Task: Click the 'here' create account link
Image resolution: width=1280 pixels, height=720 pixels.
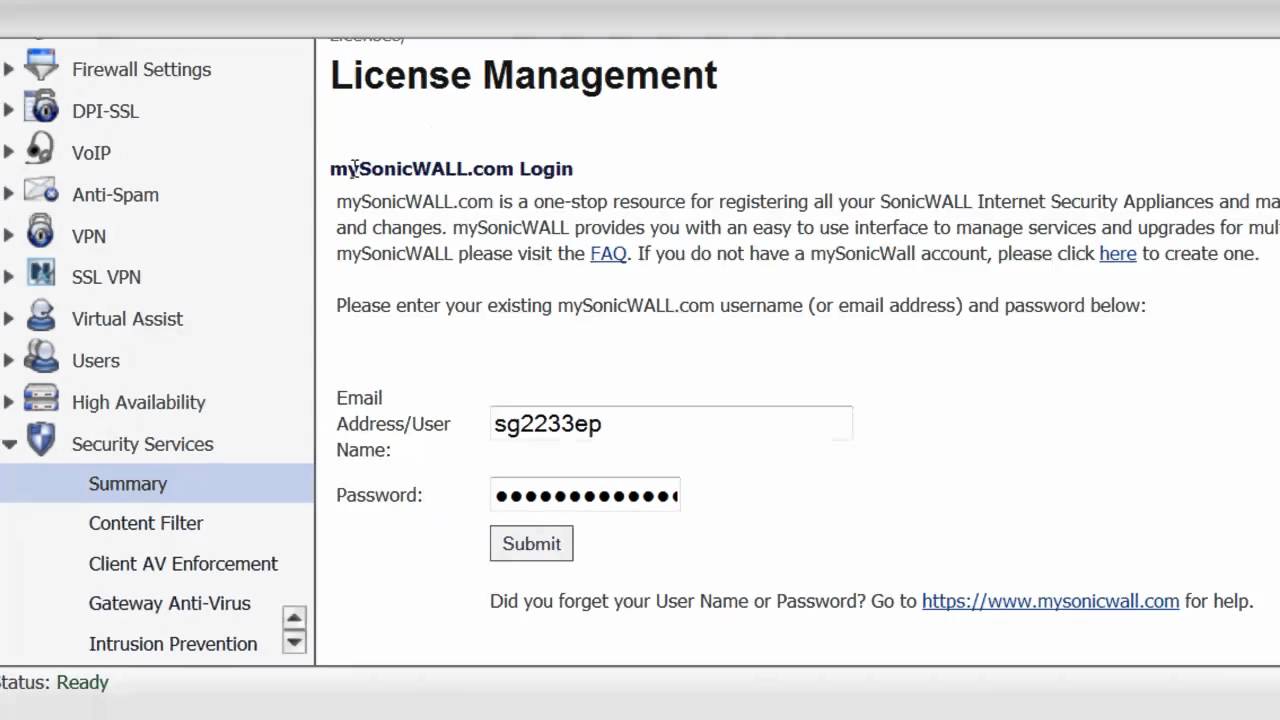Action: coord(1118,253)
